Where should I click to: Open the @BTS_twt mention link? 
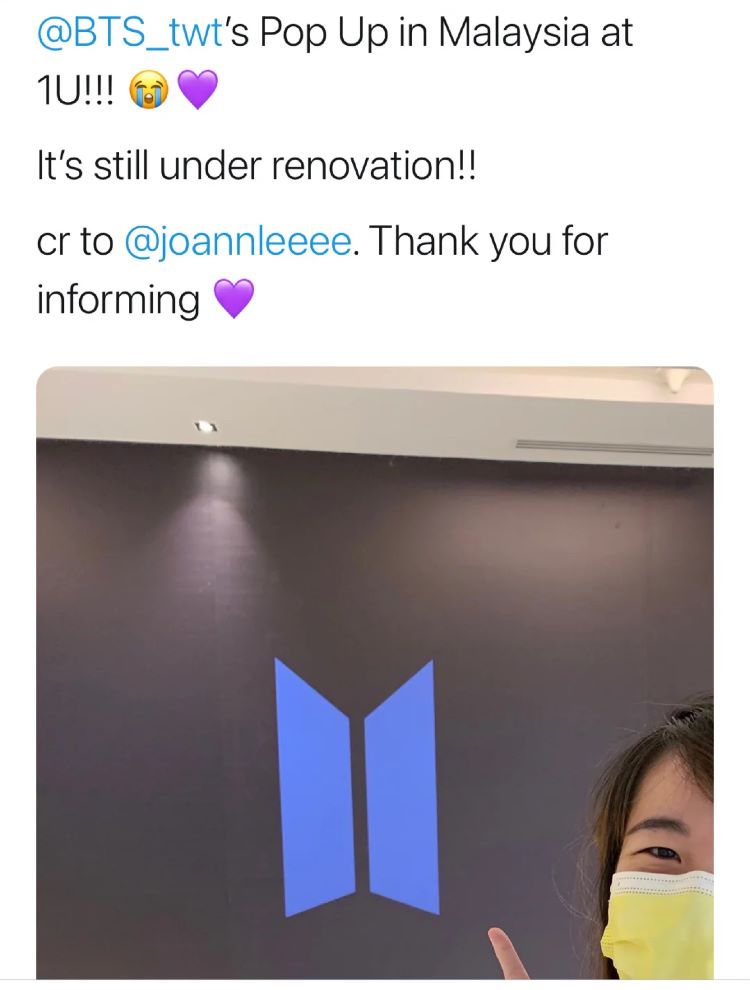pos(129,33)
